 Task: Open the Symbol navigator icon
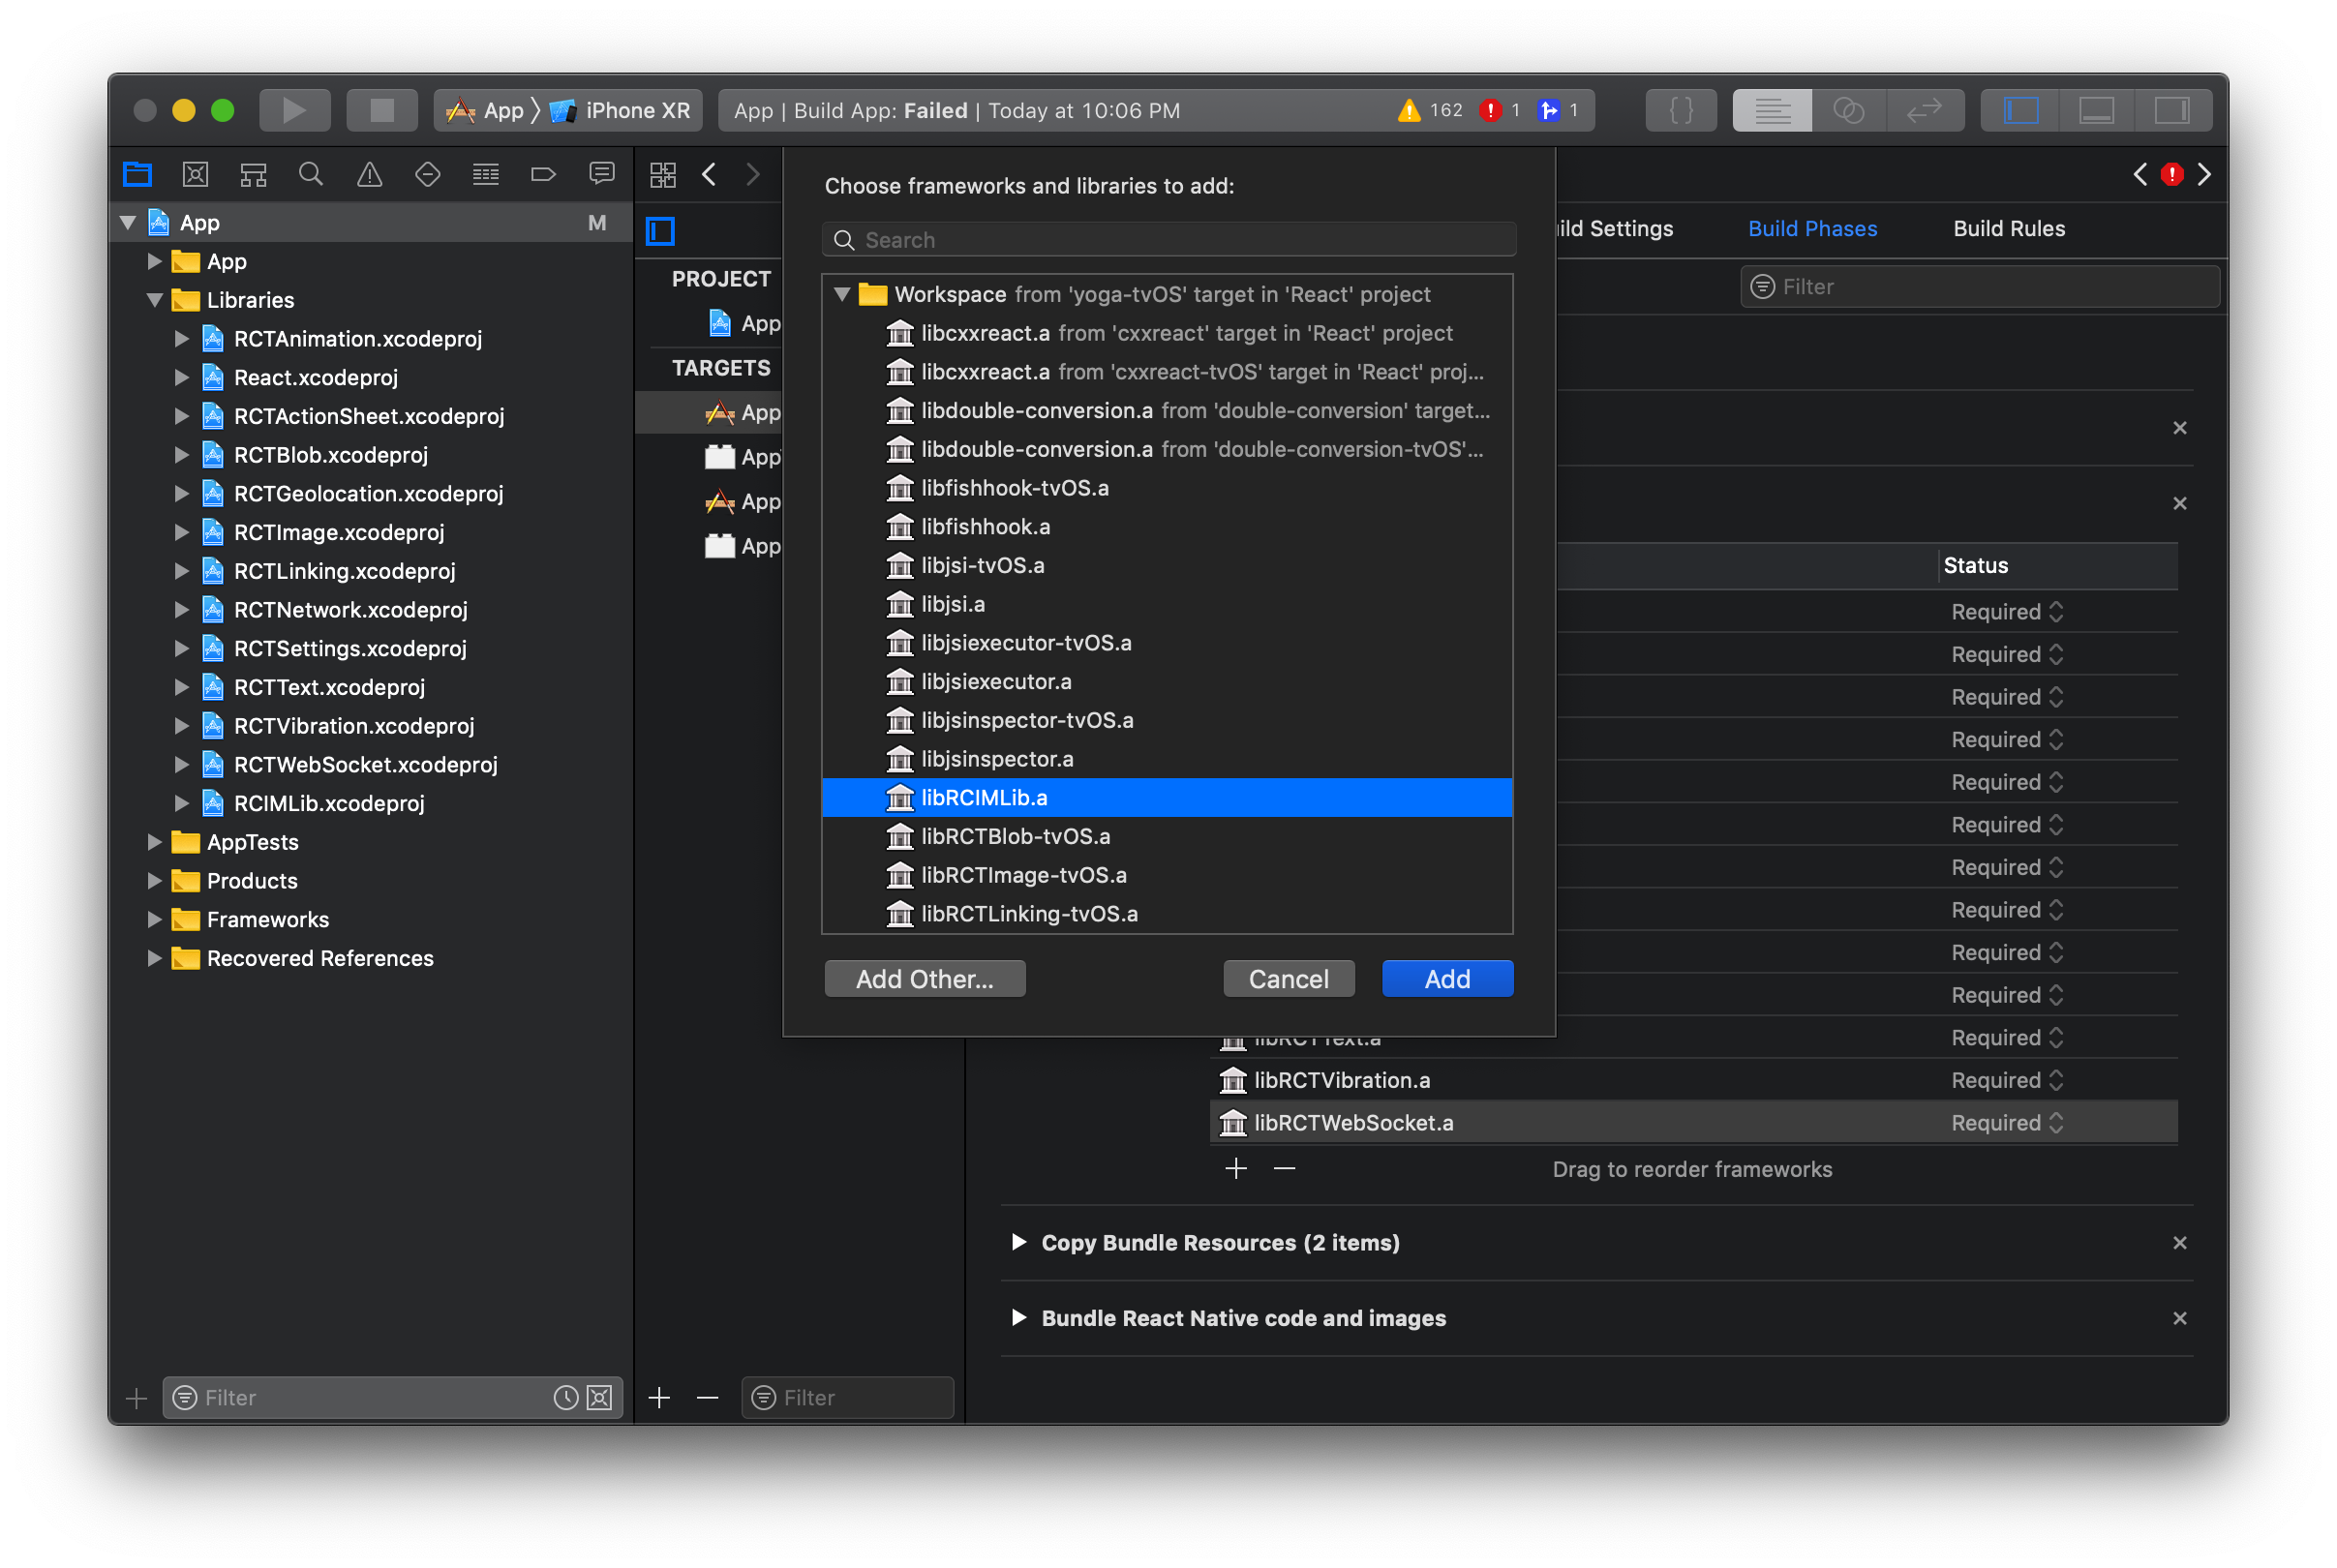click(x=253, y=175)
